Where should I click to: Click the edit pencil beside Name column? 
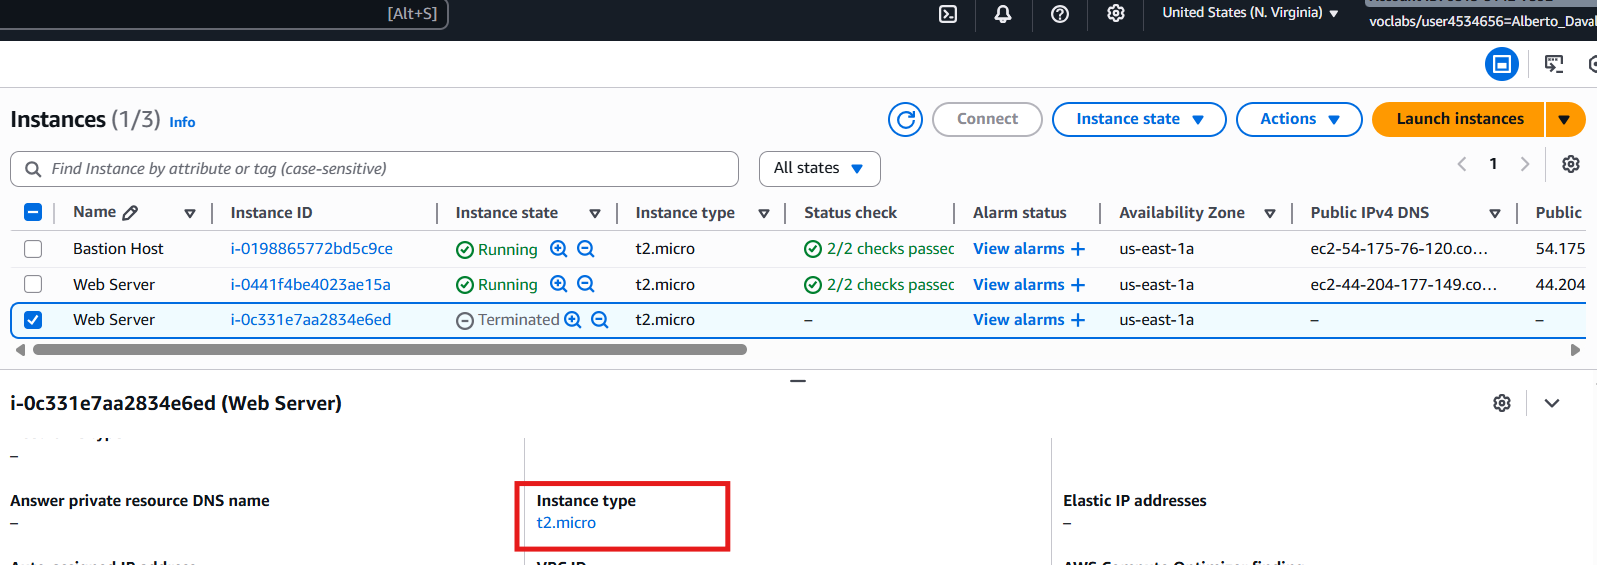tap(130, 213)
